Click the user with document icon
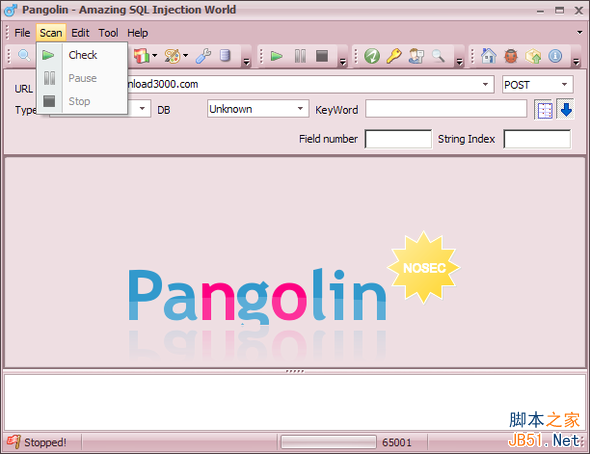The width and height of the screenshot is (590, 454). click(x=416, y=56)
